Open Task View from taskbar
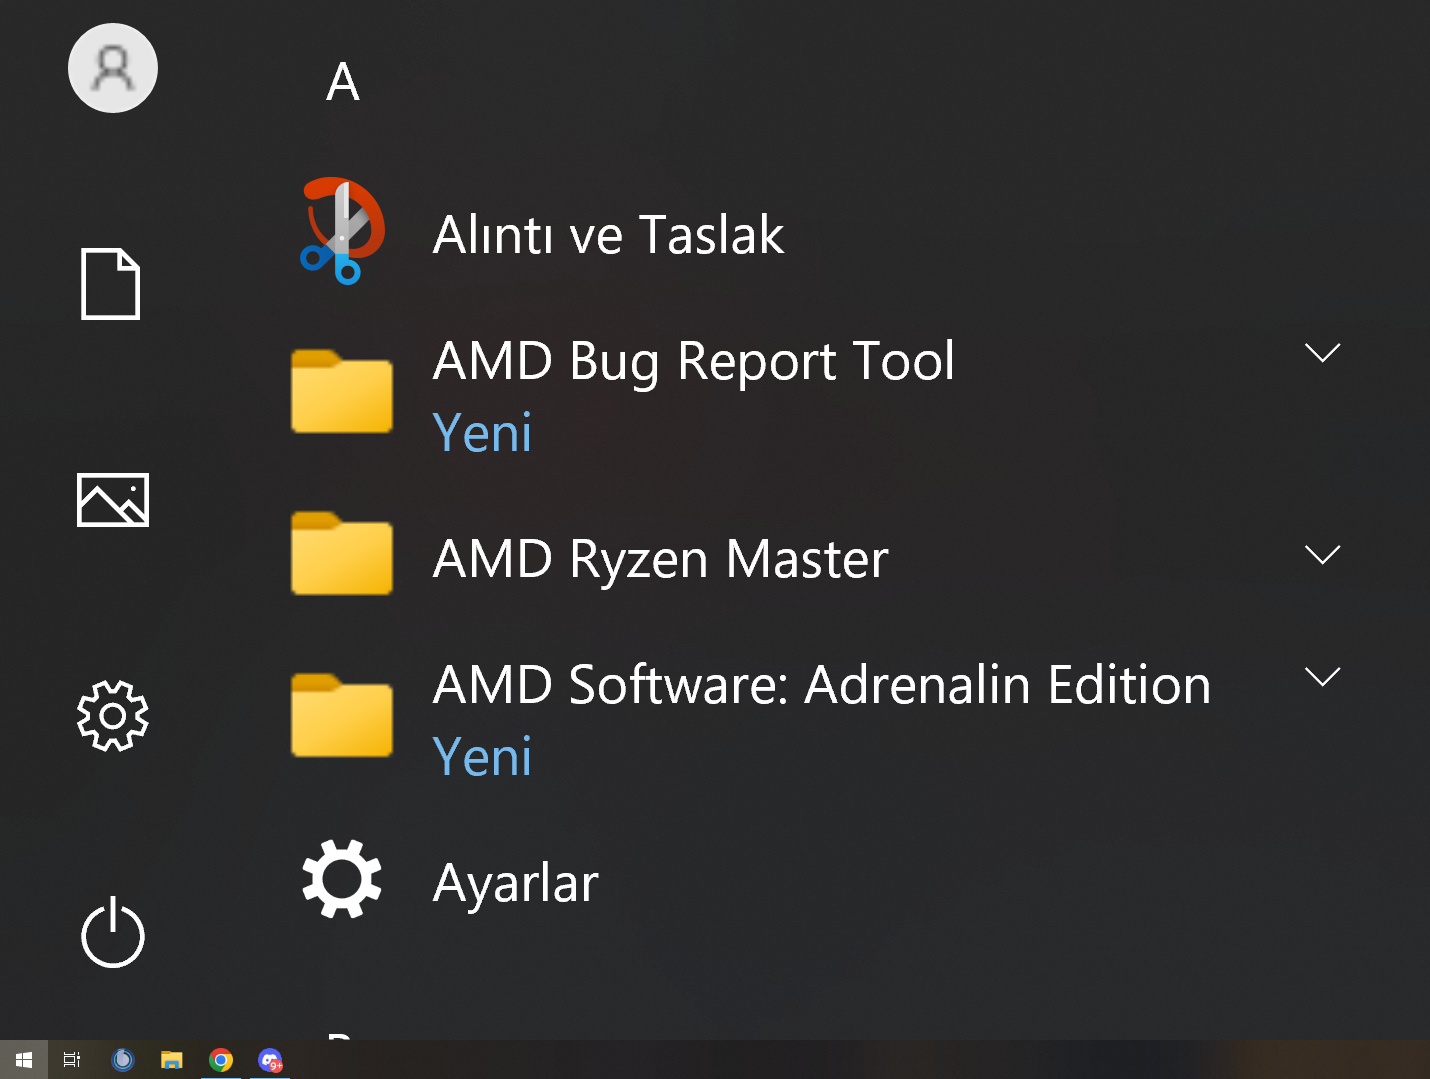Viewport: 1430px width, 1079px height. (x=72, y=1060)
